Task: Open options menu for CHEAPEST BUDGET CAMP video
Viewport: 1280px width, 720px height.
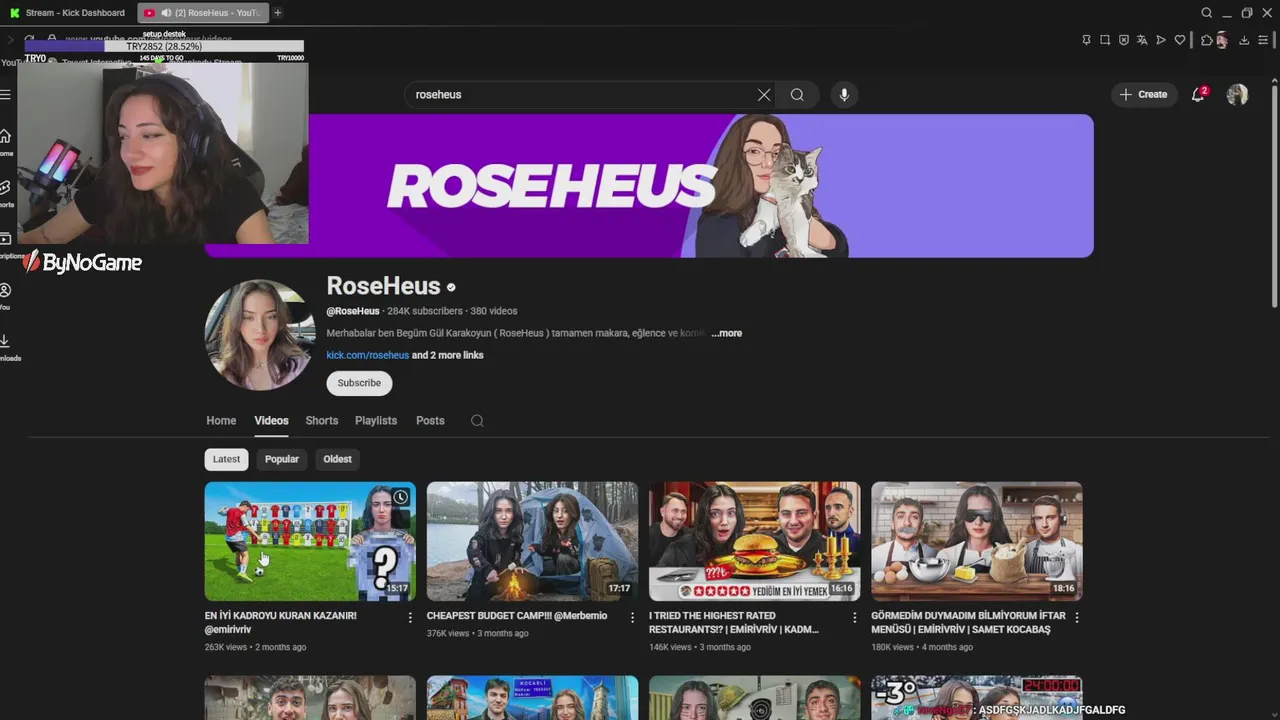Action: tap(632, 618)
